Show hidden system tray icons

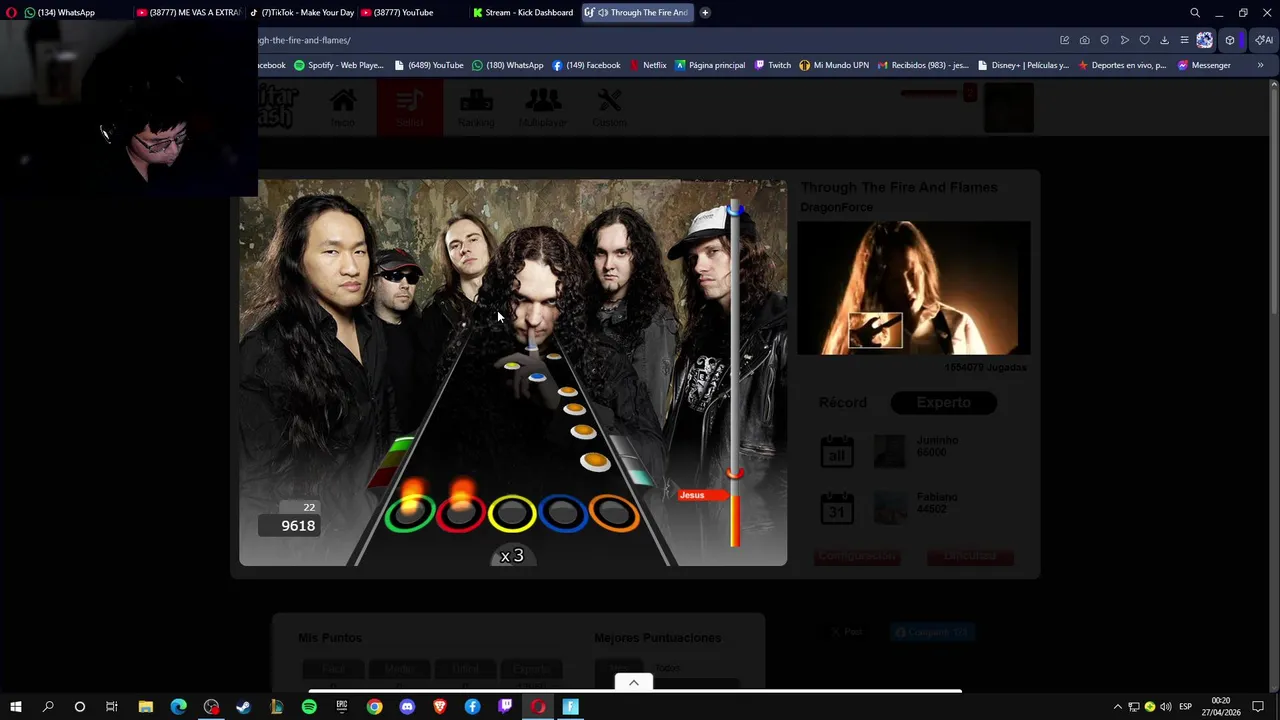tap(1118, 707)
